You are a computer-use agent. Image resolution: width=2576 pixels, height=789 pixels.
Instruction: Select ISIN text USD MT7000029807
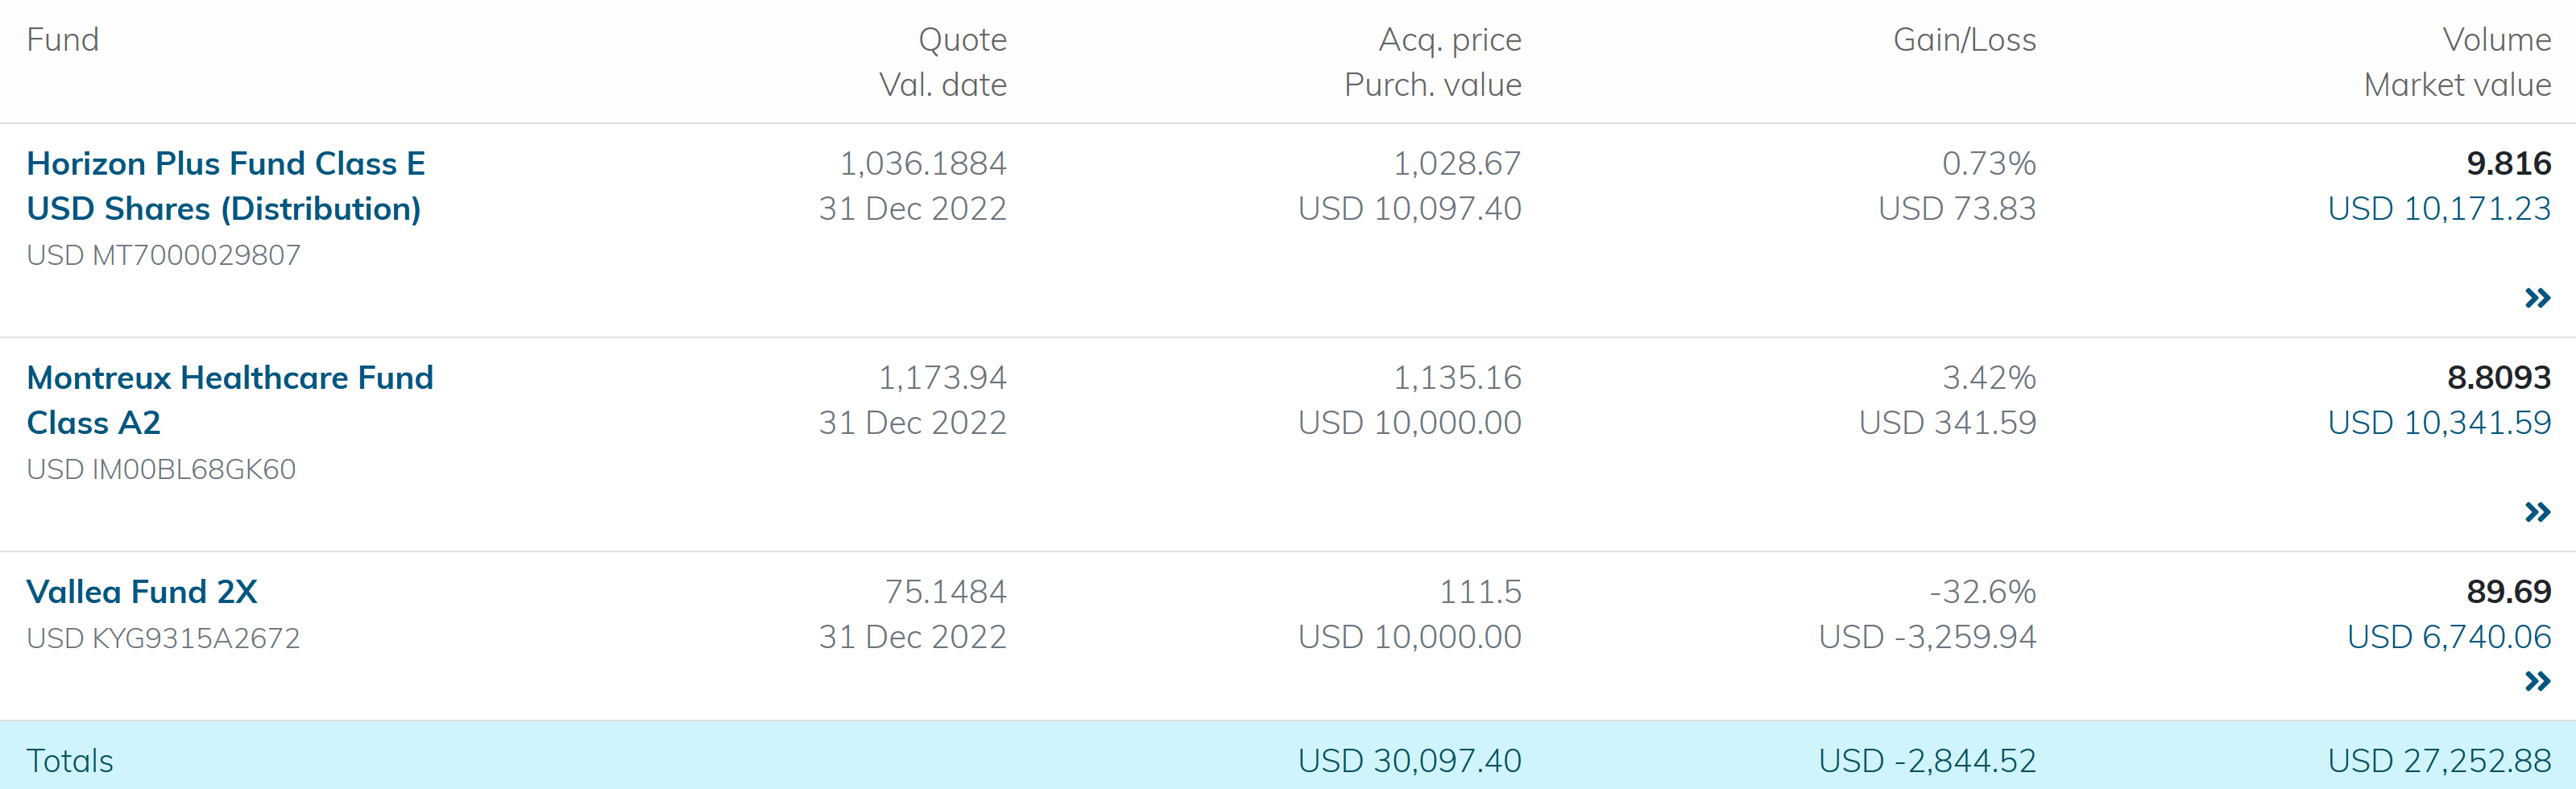163,256
